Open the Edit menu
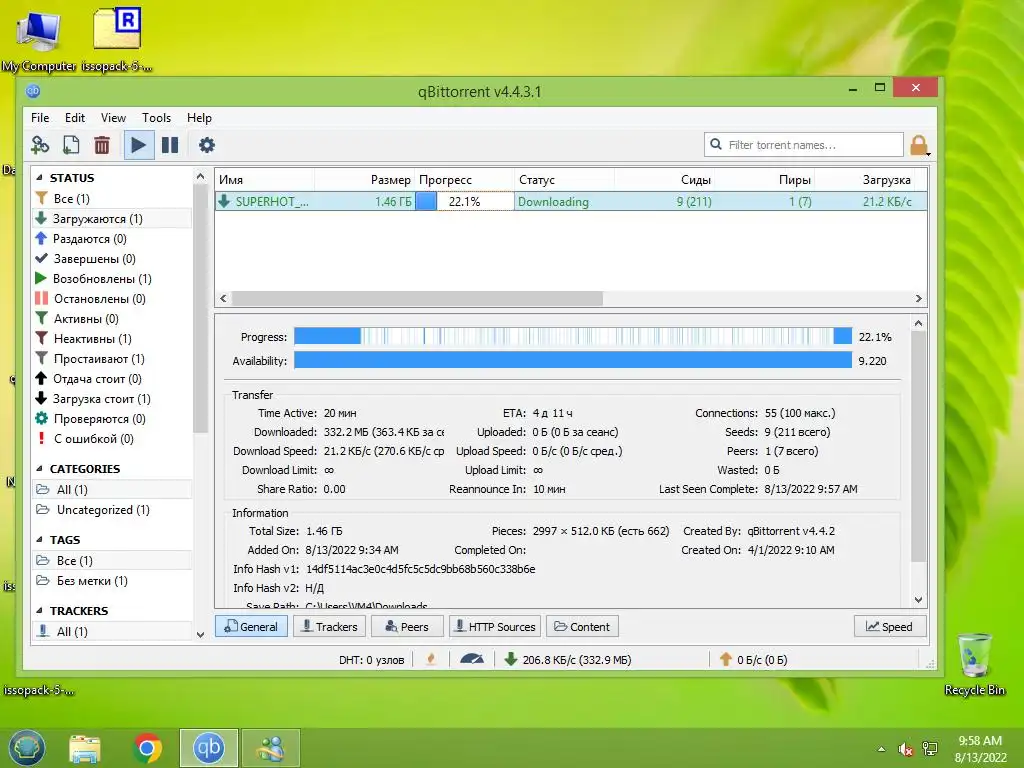Image resolution: width=1024 pixels, height=768 pixels. [74, 118]
